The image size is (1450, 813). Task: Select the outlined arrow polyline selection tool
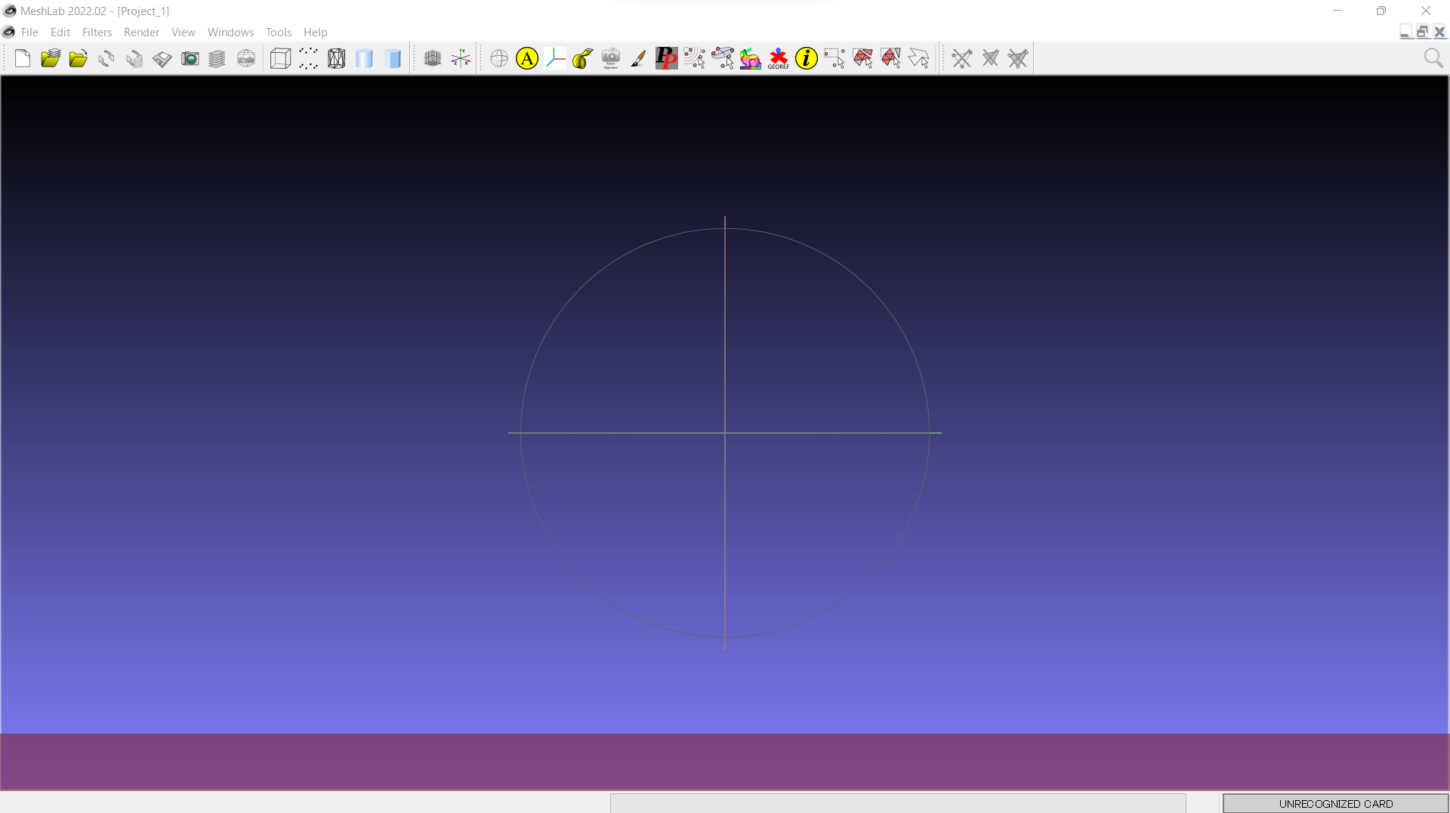[919, 59]
